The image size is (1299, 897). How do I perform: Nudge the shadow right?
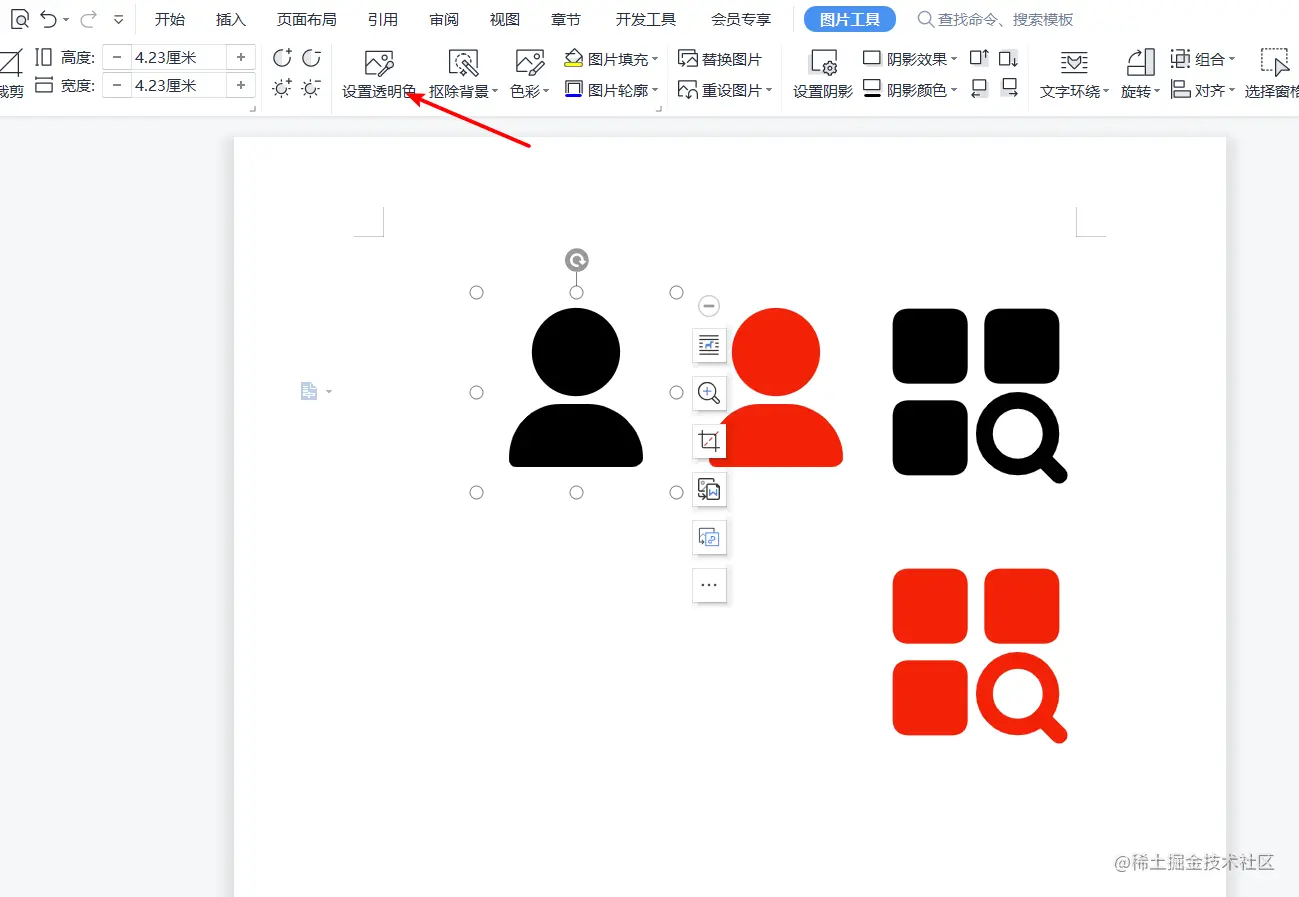(x=1009, y=88)
